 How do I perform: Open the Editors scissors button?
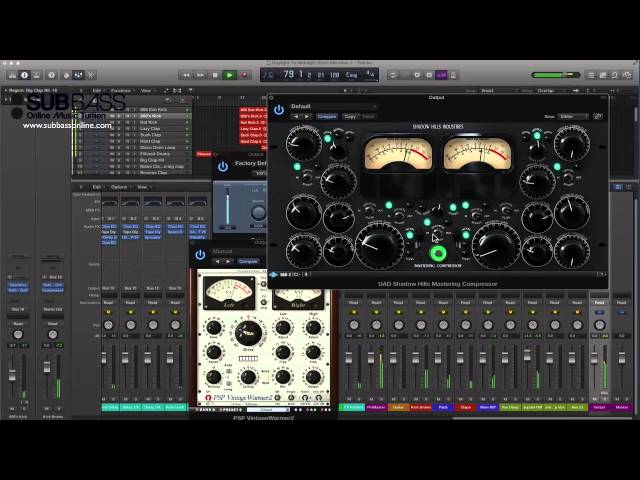click(91, 75)
